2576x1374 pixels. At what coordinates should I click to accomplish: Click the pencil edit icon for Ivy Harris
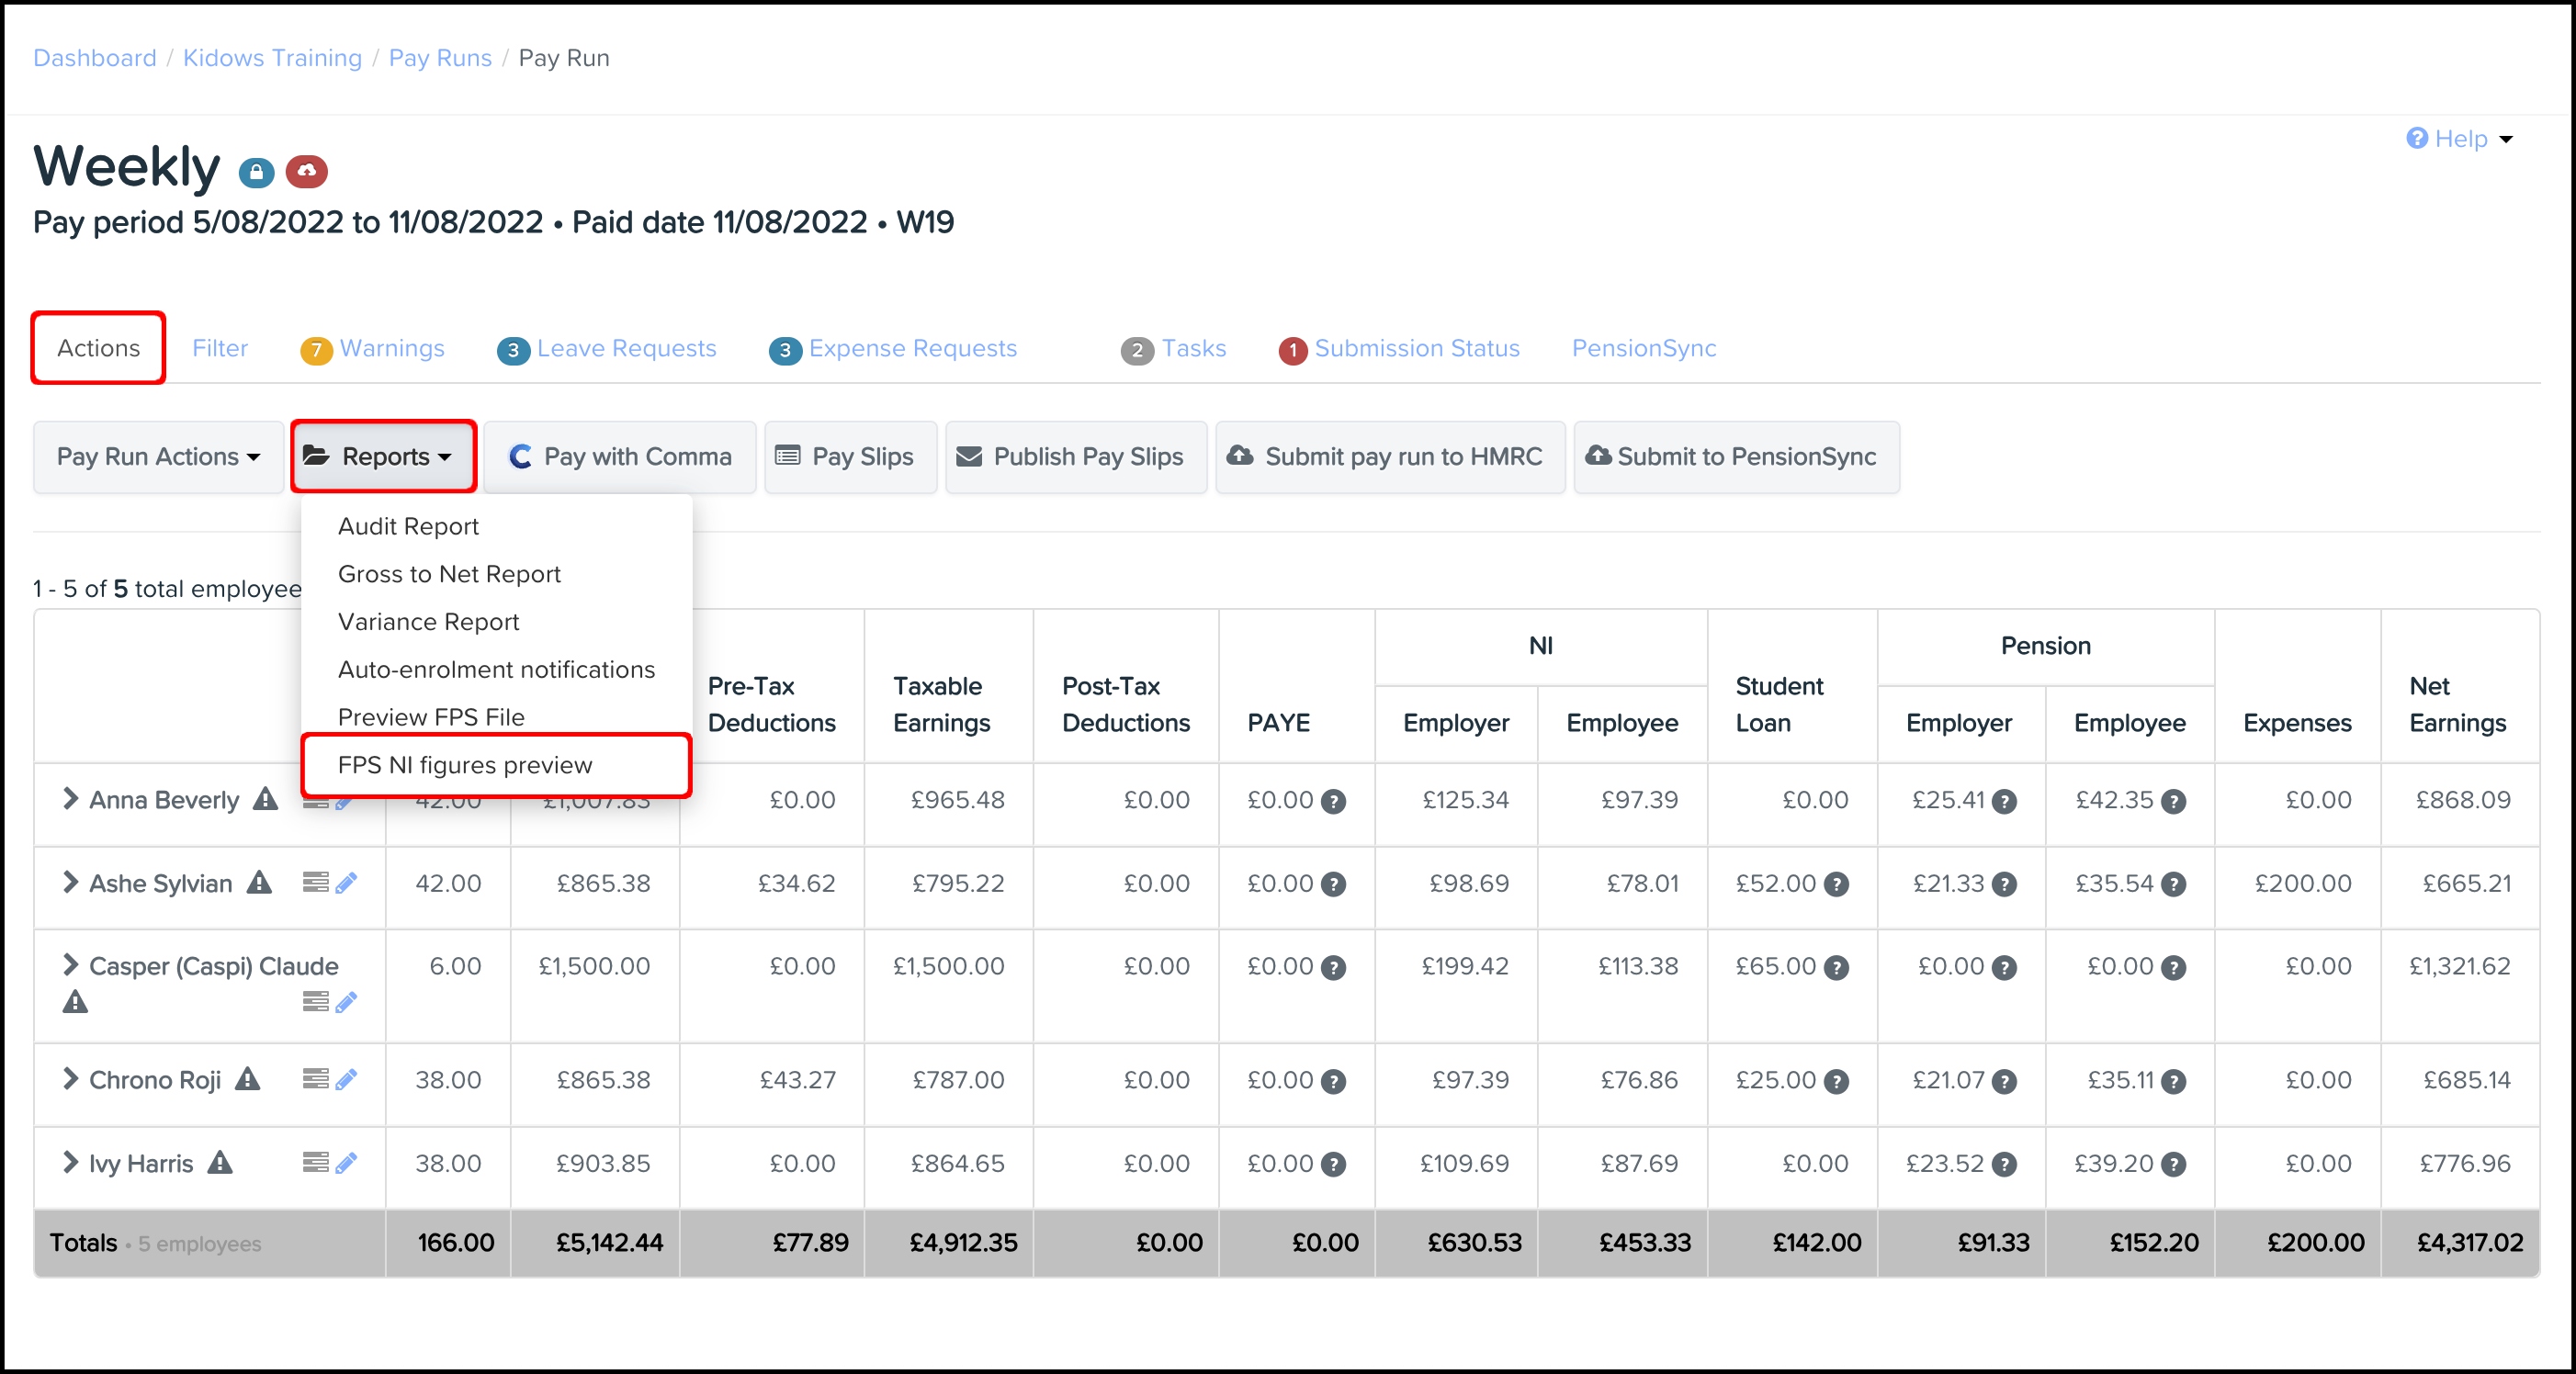click(x=346, y=1162)
